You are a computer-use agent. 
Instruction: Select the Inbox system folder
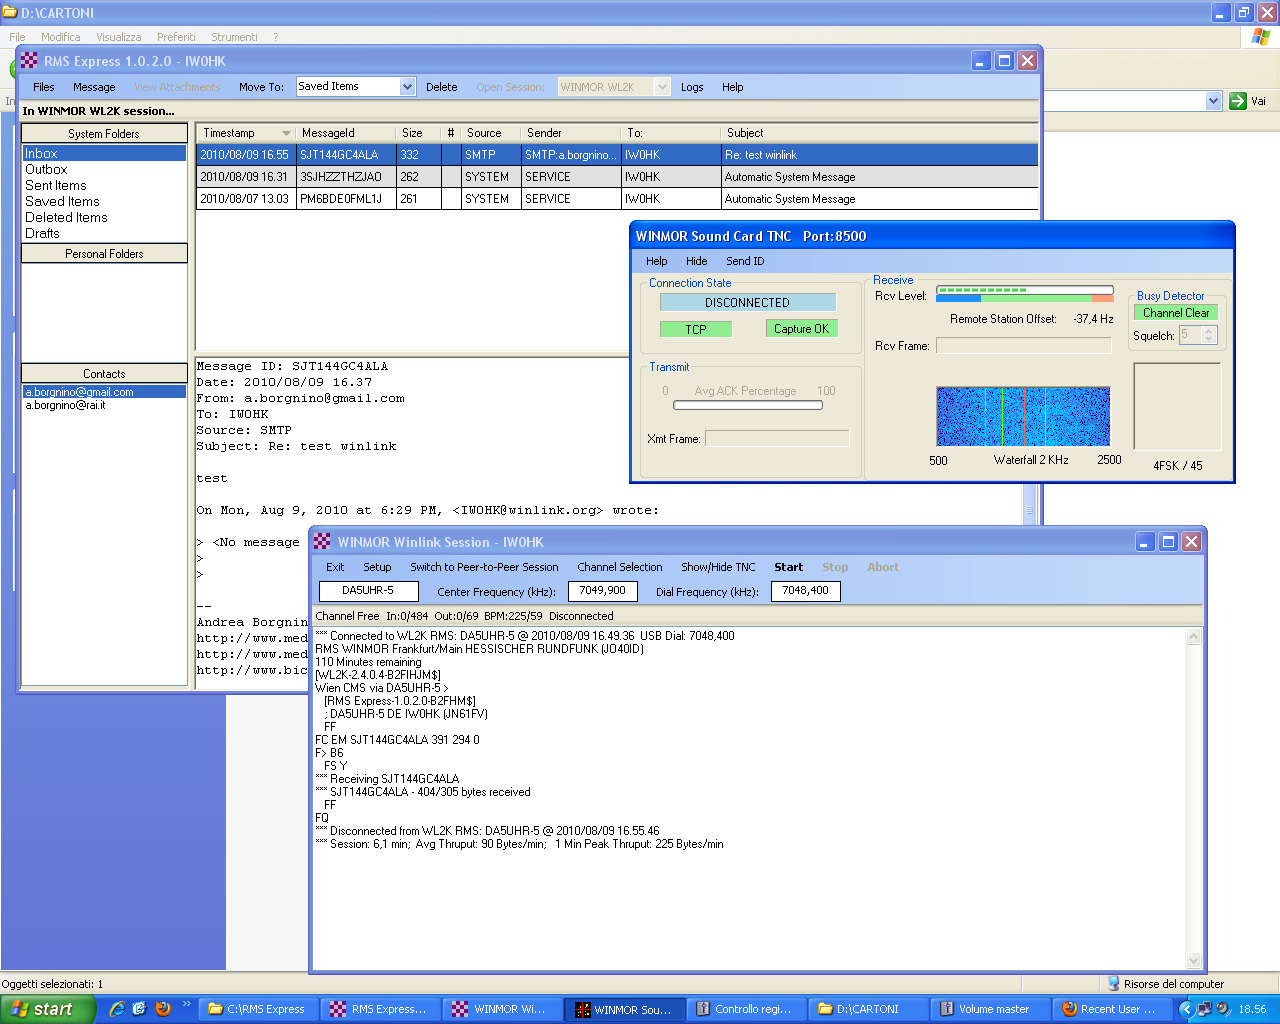[104, 153]
